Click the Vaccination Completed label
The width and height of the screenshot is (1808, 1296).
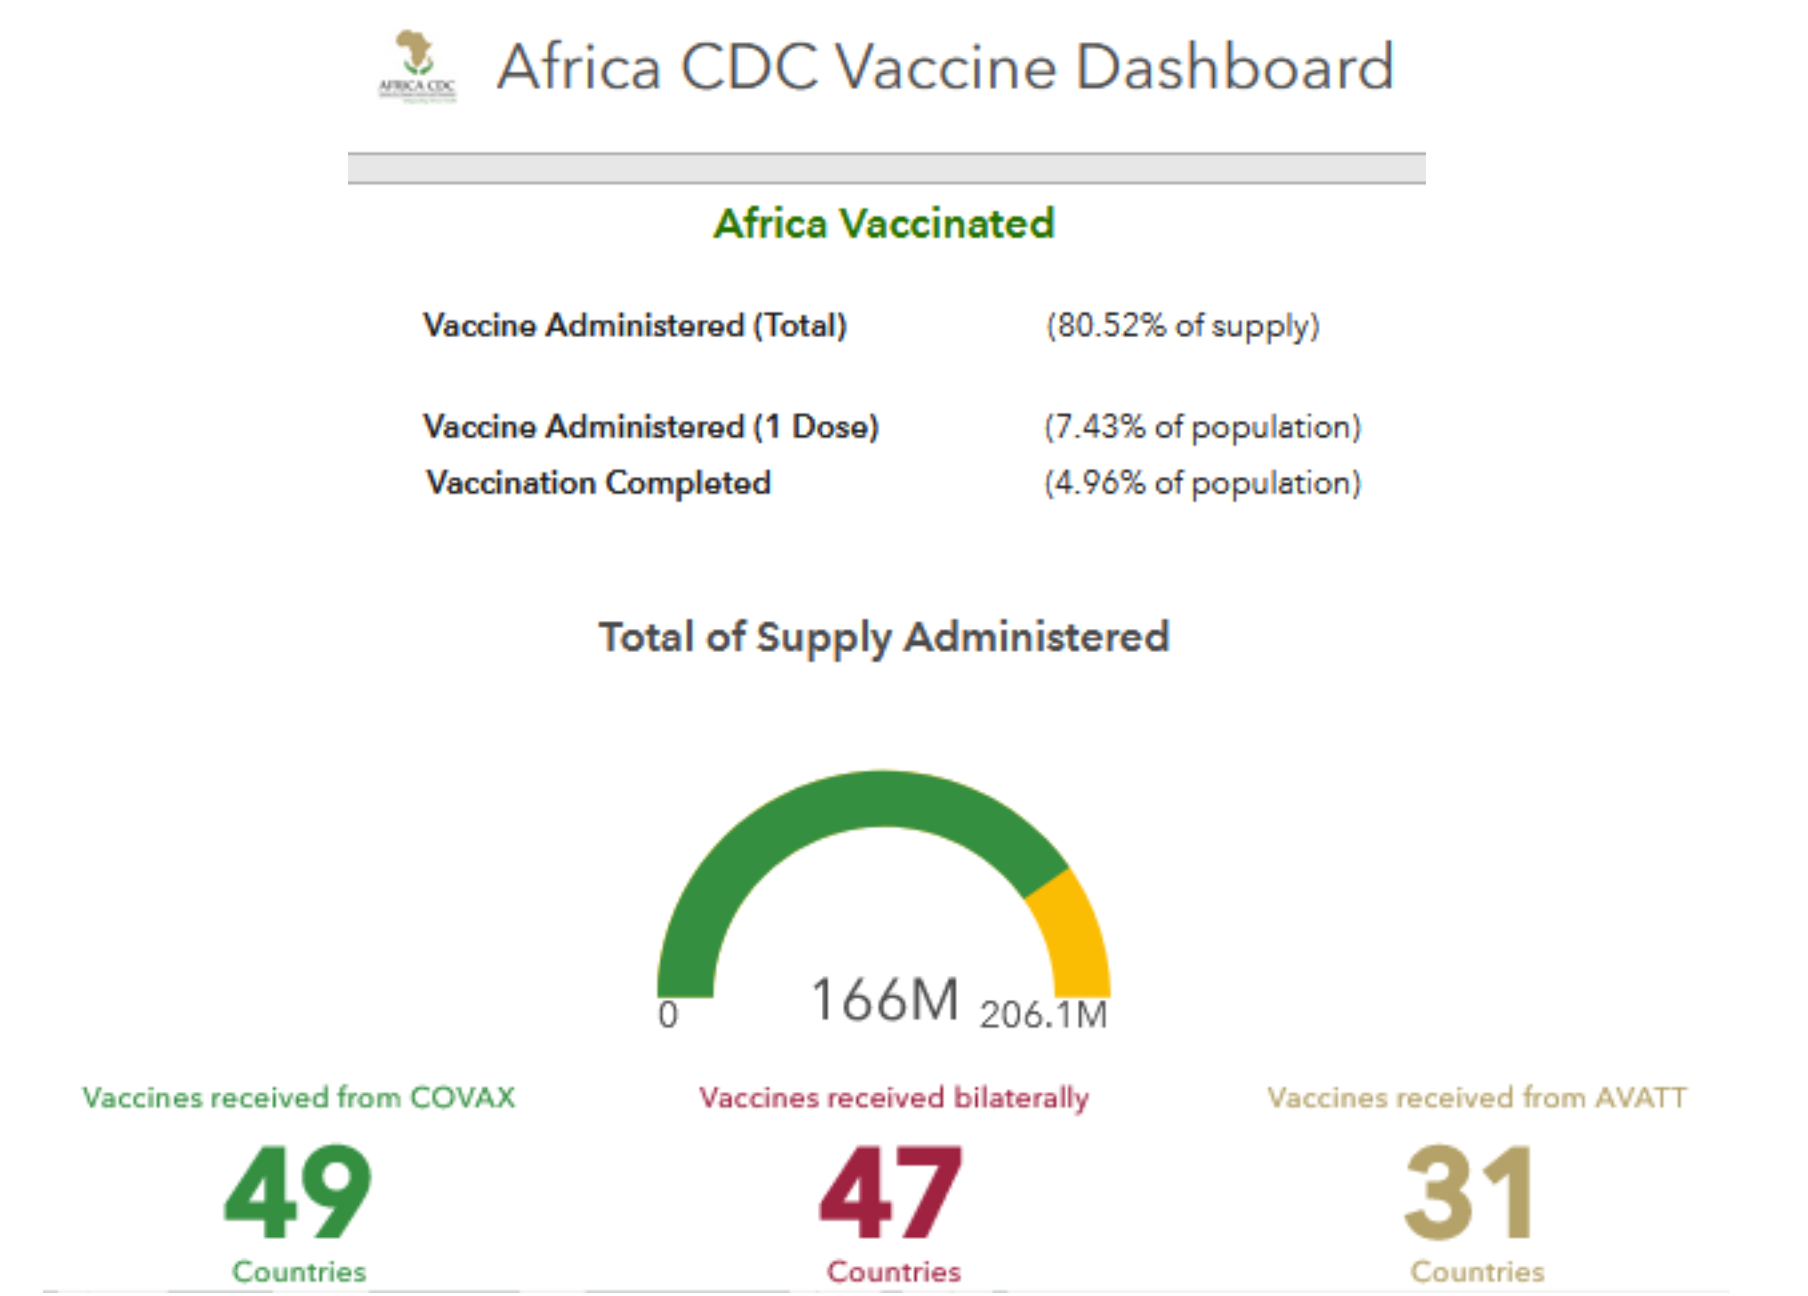[x=598, y=483]
